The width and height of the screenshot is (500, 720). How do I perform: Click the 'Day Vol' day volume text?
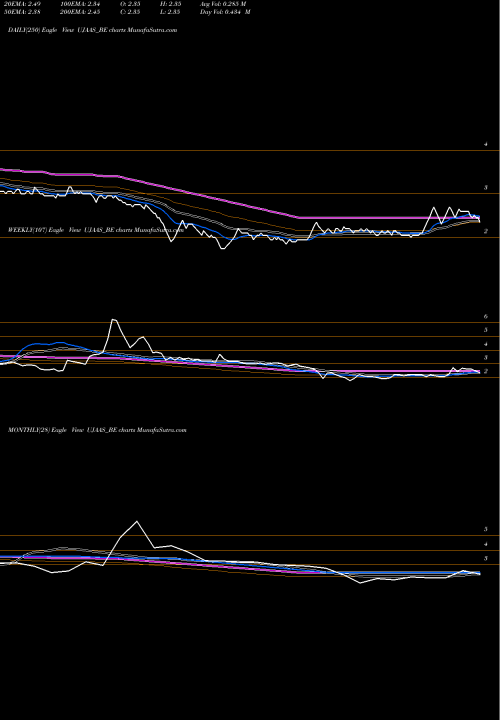(x=225, y=12)
